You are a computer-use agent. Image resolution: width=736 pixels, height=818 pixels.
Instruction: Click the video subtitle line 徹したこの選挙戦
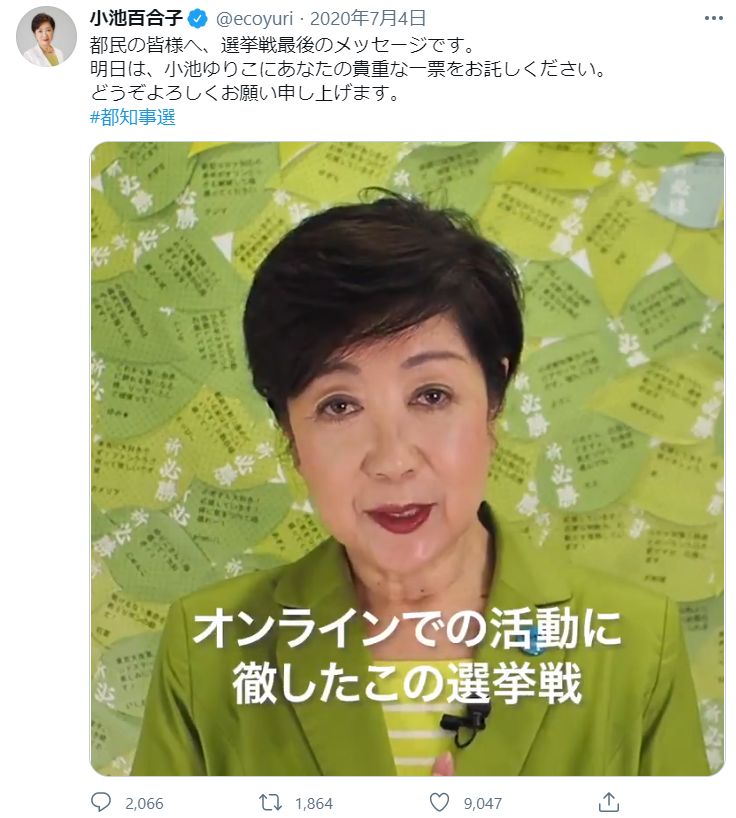(407, 682)
